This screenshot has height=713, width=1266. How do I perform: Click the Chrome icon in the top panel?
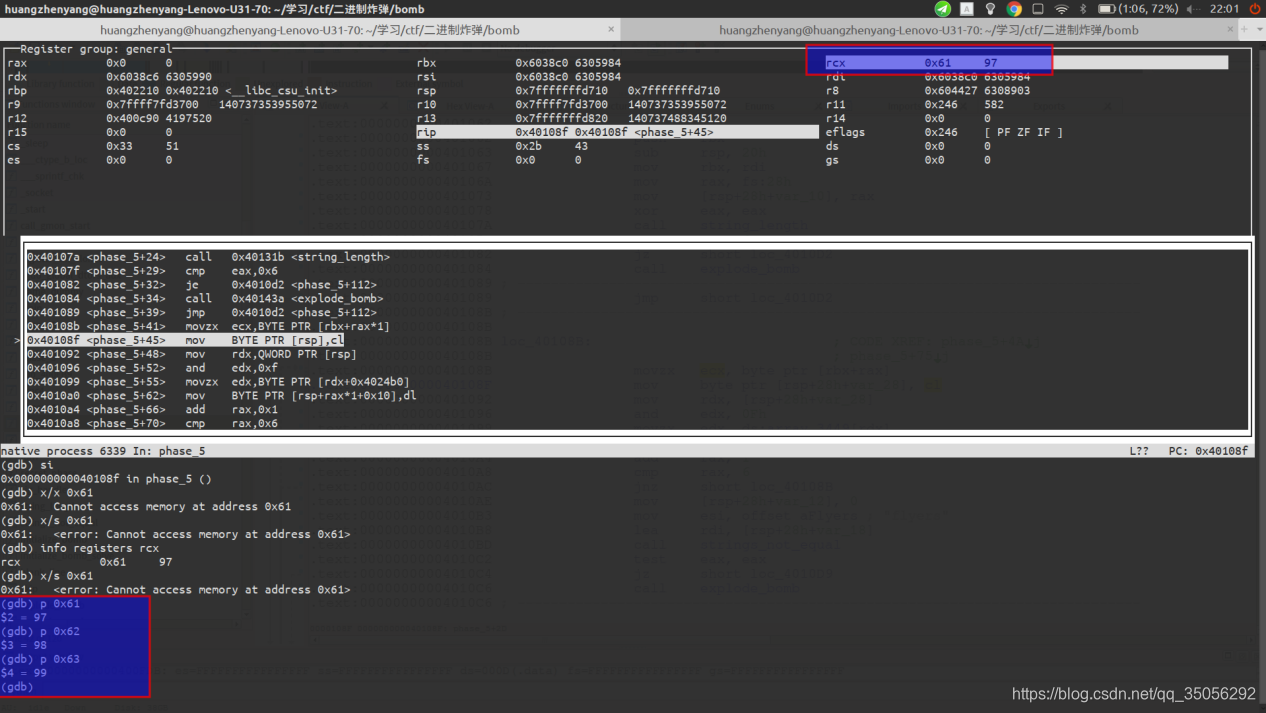point(1014,9)
